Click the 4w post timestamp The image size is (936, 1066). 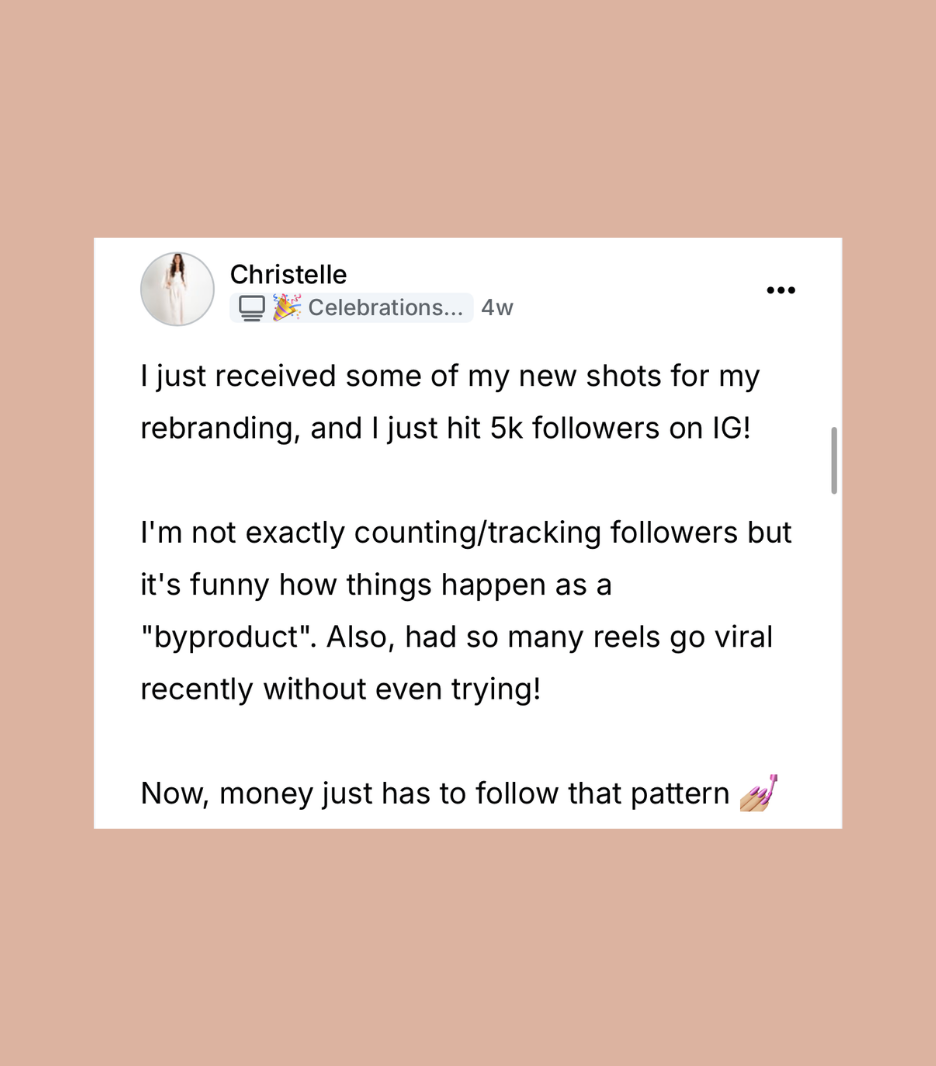(x=497, y=308)
